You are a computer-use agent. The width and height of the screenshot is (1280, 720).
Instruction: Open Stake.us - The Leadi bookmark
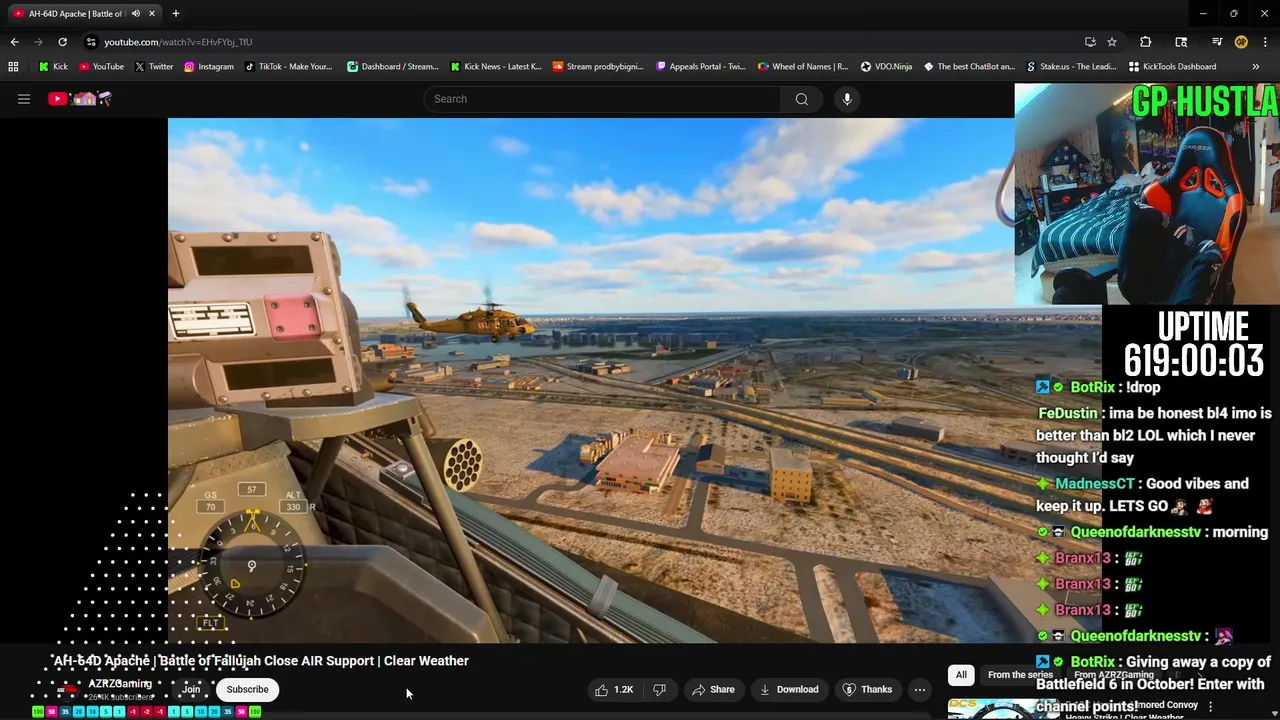[x=1072, y=67]
